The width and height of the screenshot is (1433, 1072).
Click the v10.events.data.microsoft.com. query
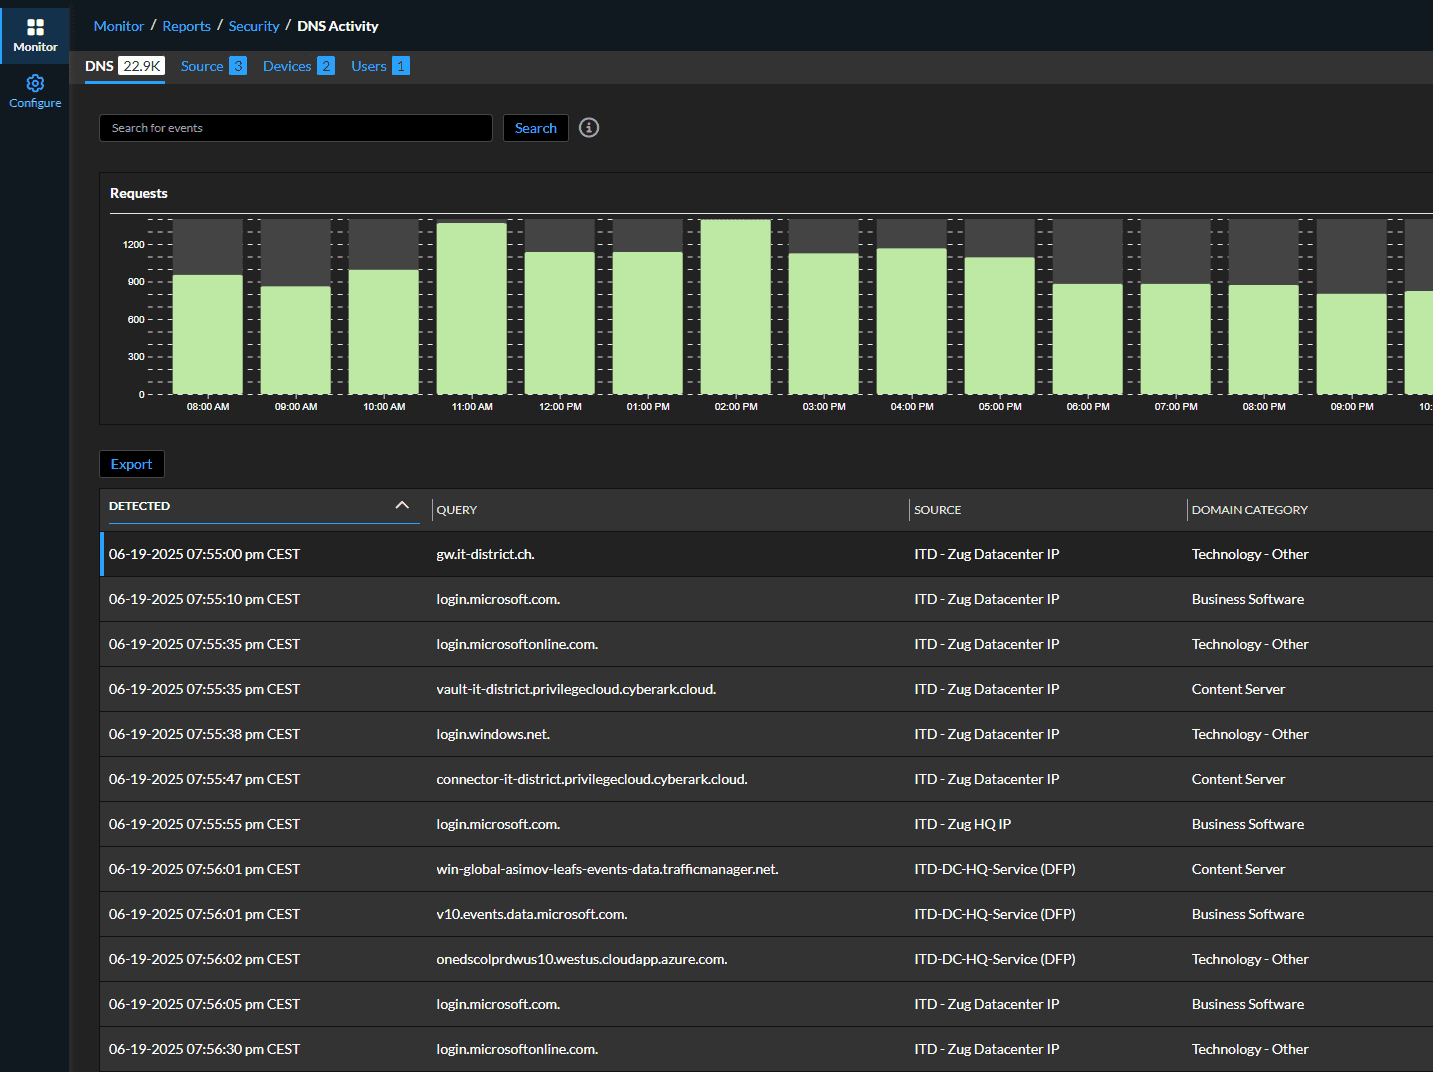532,914
